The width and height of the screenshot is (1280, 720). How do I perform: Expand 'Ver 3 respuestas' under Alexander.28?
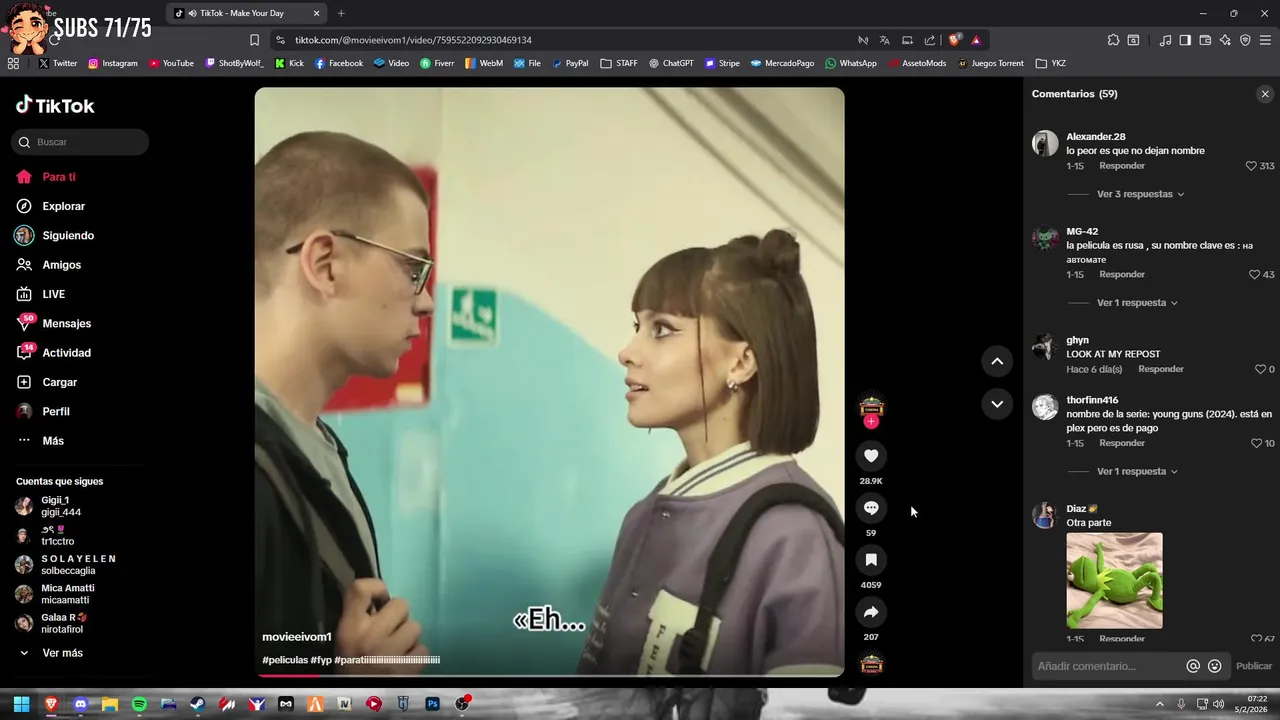coord(1140,194)
